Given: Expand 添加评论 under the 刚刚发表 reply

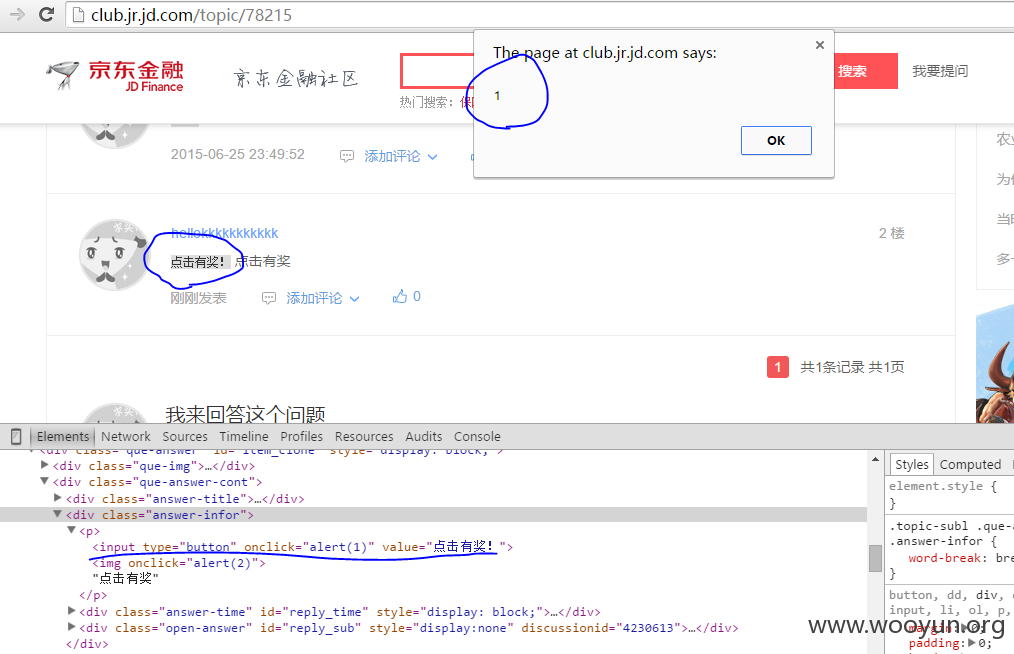Looking at the screenshot, I should coord(323,298).
